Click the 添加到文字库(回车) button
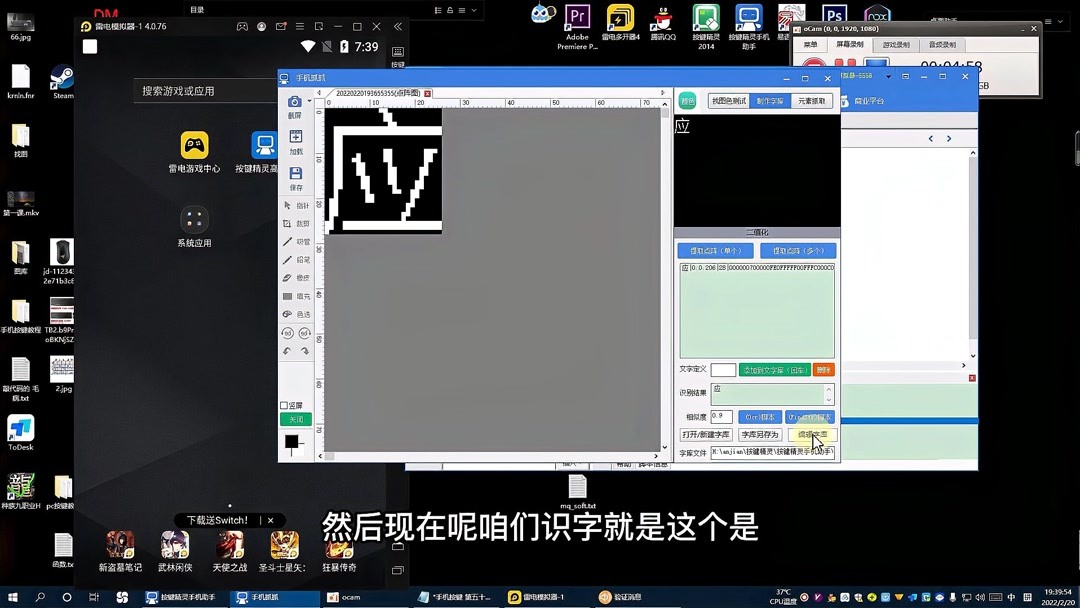Viewport: 1080px width, 608px height. click(x=775, y=370)
